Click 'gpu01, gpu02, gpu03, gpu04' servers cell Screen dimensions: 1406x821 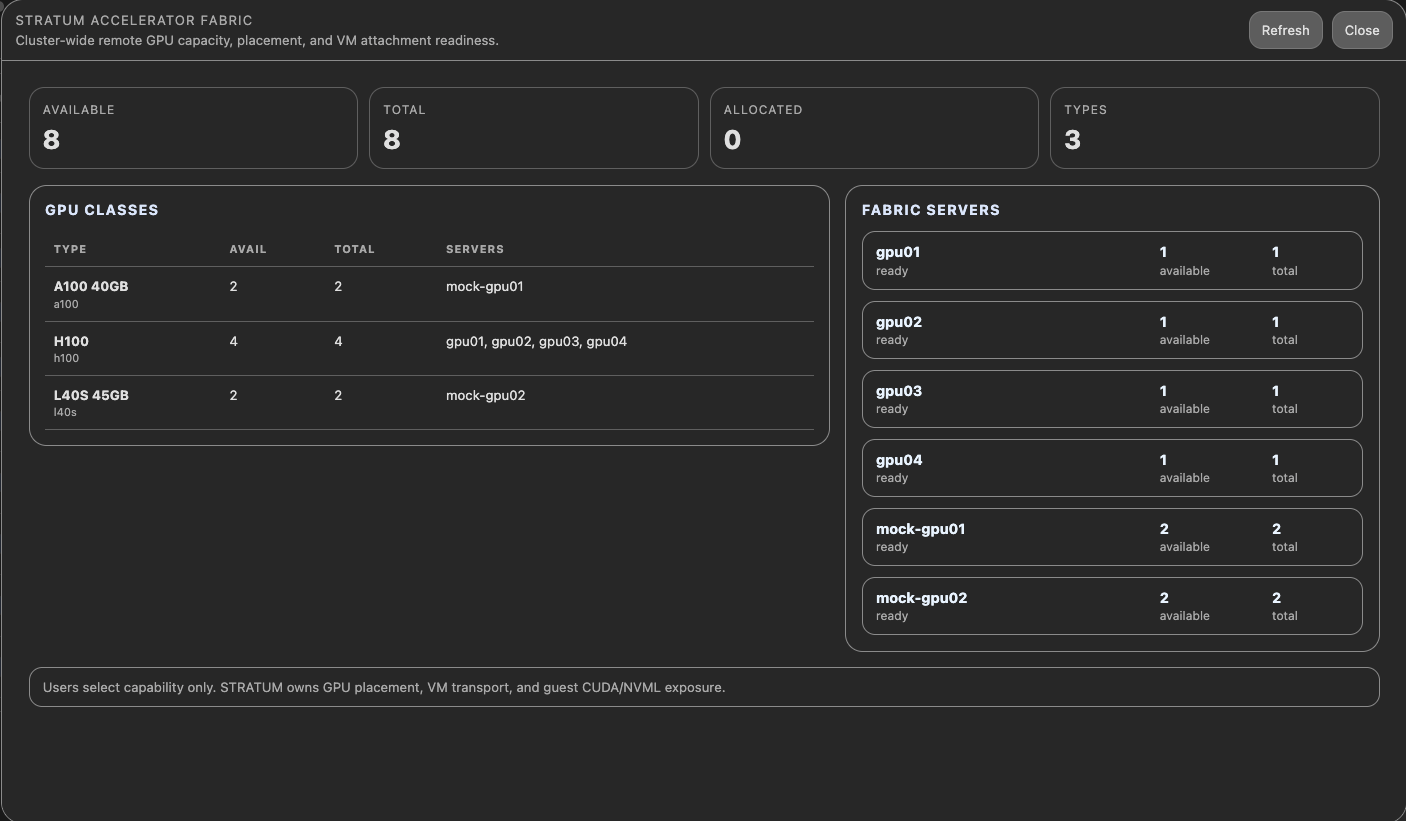536,341
